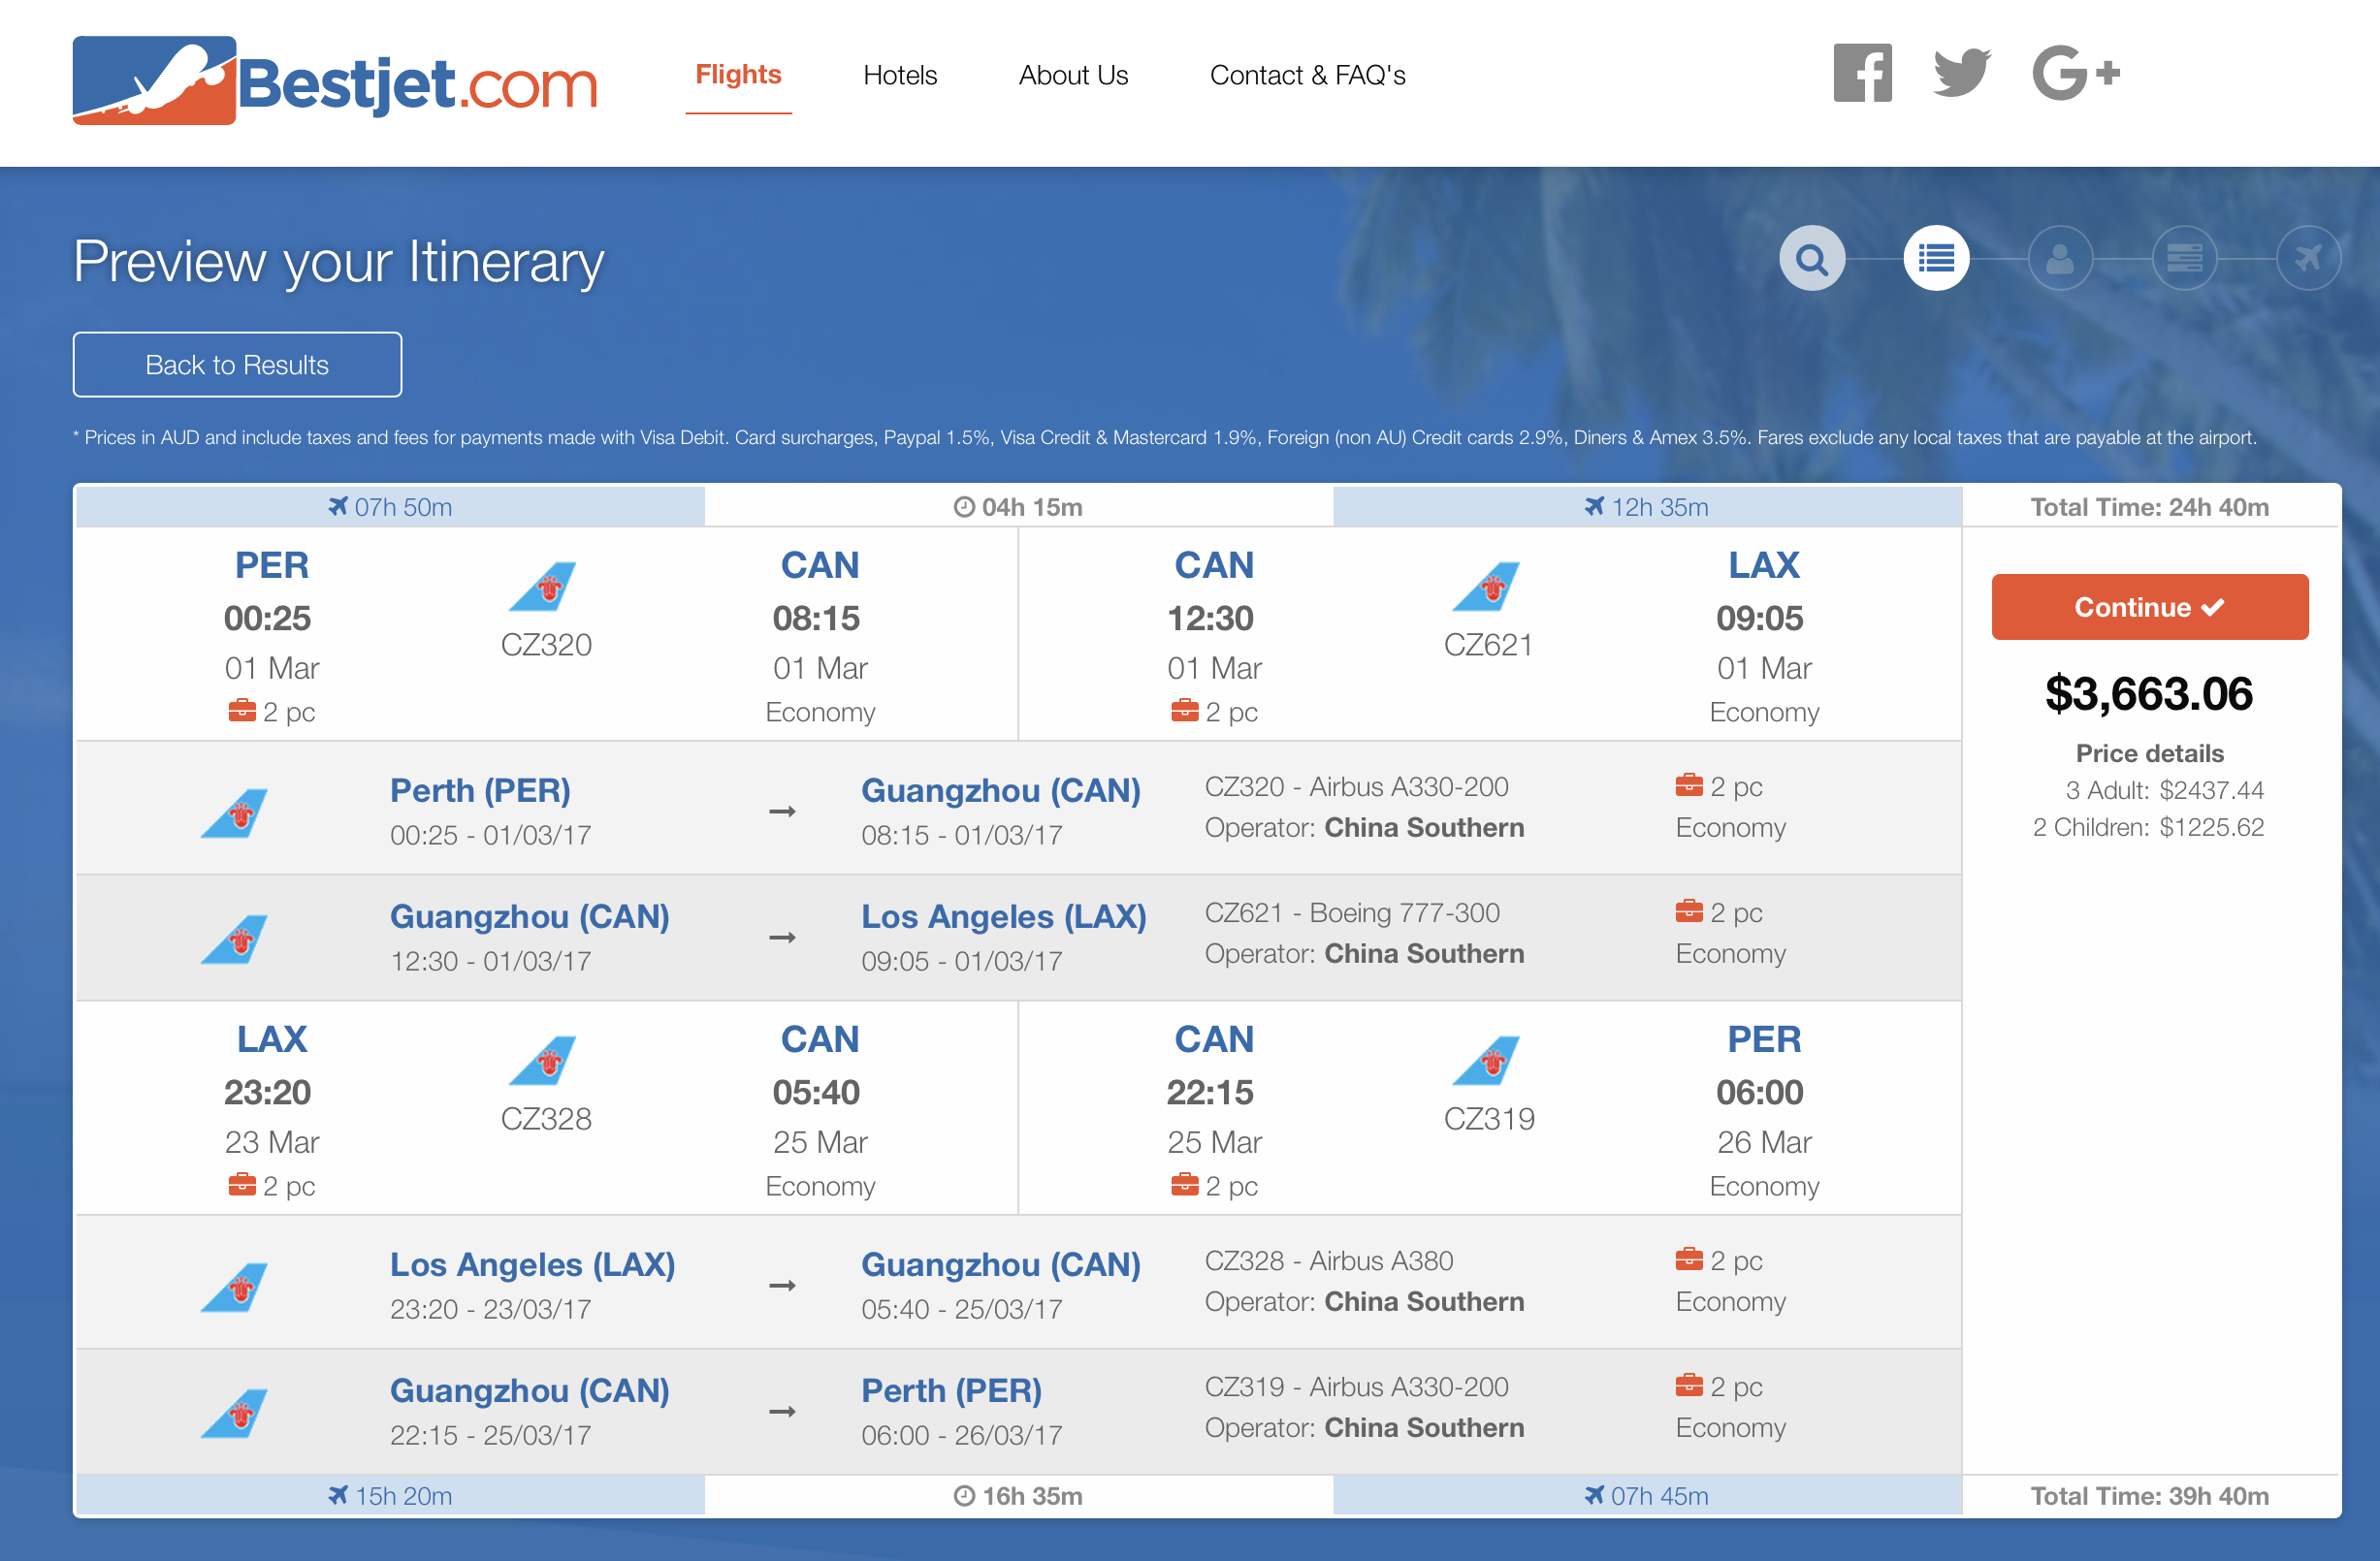The height and width of the screenshot is (1561, 2380).
Task: Go to the Hotels menu item
Action: [900, 75]
